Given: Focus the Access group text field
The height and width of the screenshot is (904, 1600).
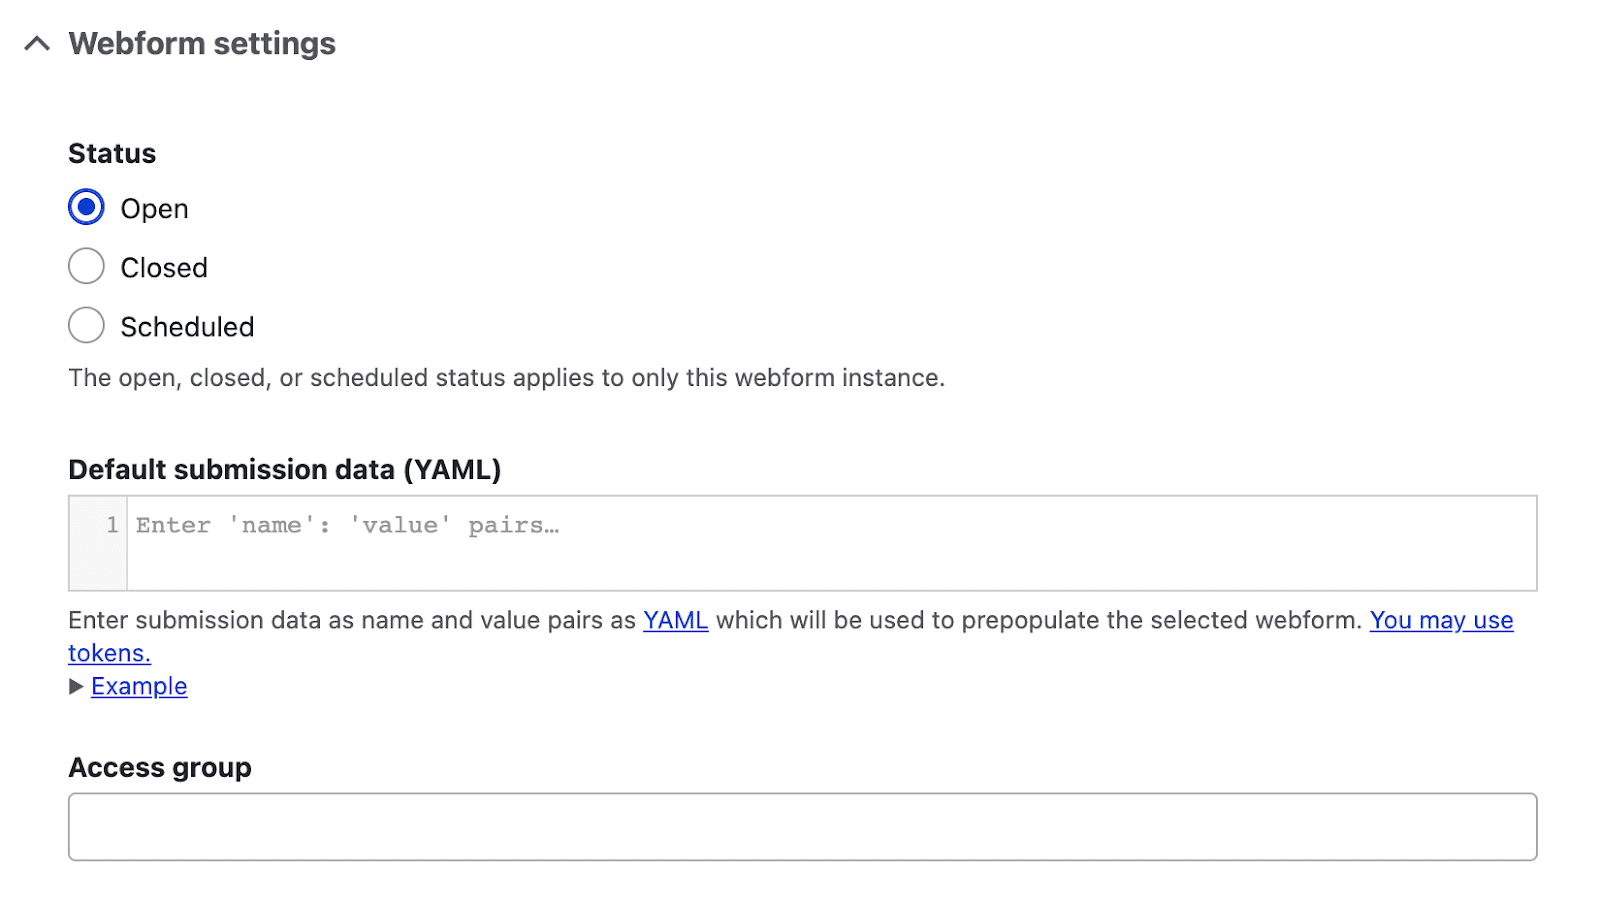Looking at the screenshot, I should coord(800,826).
